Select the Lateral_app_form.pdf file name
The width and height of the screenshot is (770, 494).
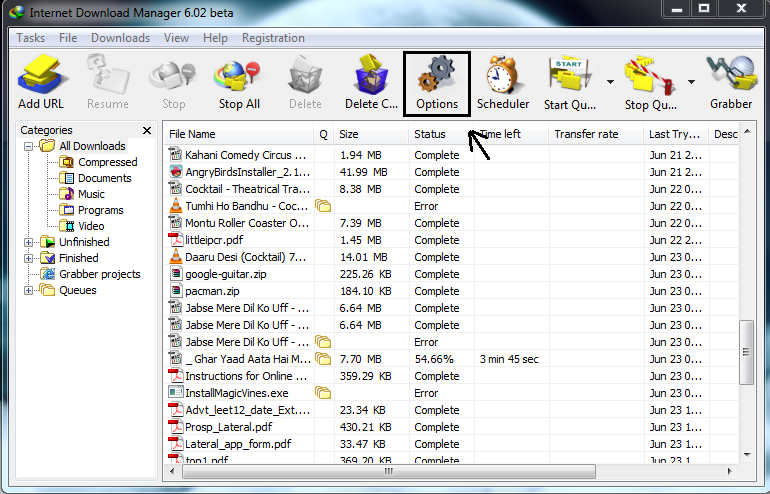(x=238, y=444)
